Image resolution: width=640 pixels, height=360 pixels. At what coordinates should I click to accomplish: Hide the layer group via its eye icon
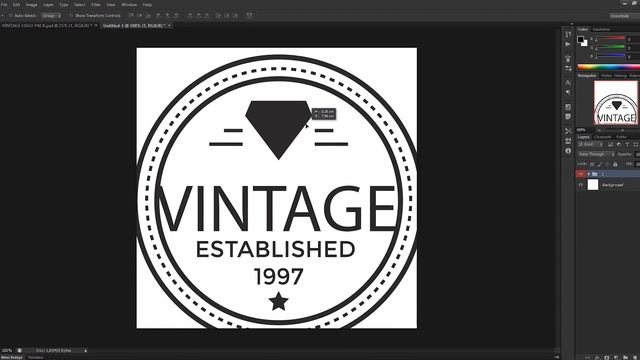pos(580,174)
